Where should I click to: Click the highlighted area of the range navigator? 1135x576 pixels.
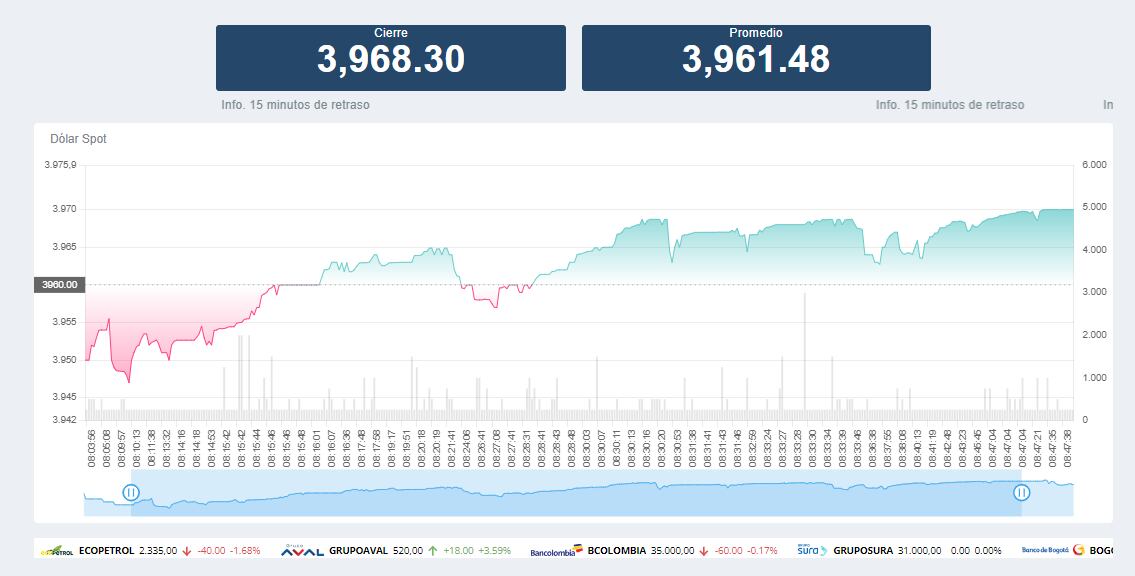point(575,491)
